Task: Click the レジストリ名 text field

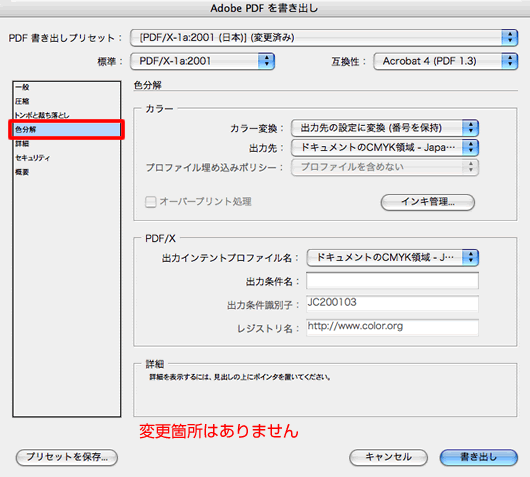Action: click(x=392, y=327)
